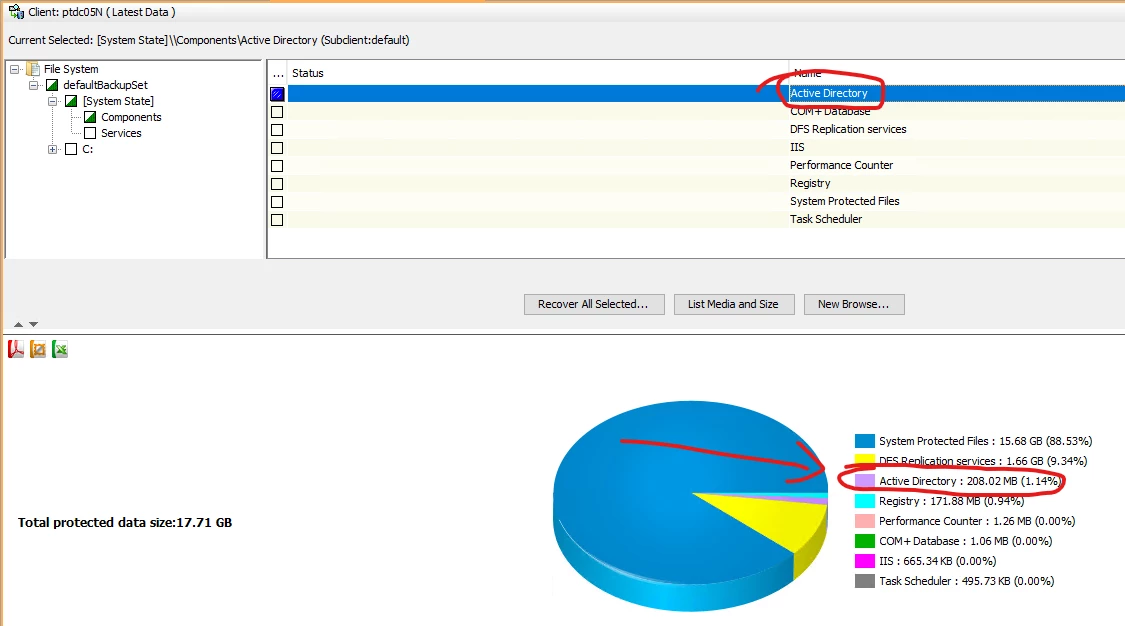The image size is (1125, 626).
Task: Export chart data to Excel icon
Action: (x=60, y=349)
